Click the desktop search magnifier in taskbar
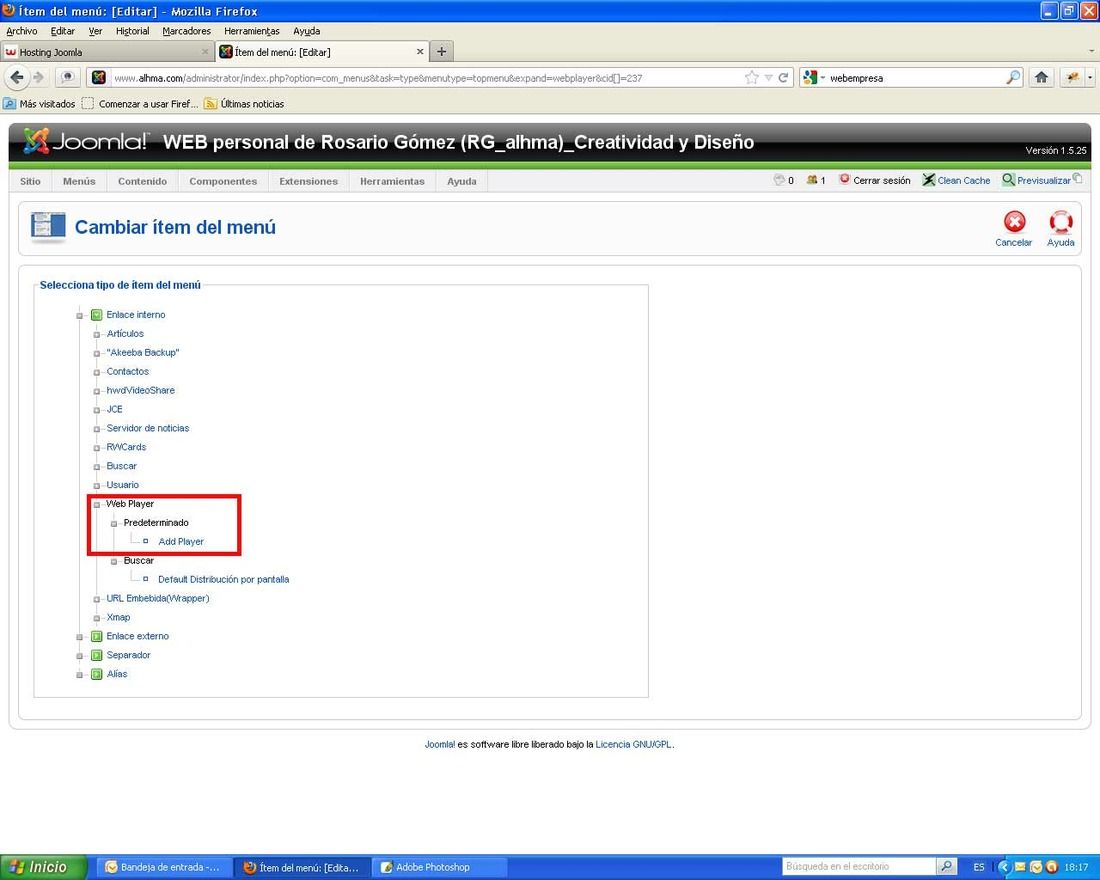 click(946, 866)
